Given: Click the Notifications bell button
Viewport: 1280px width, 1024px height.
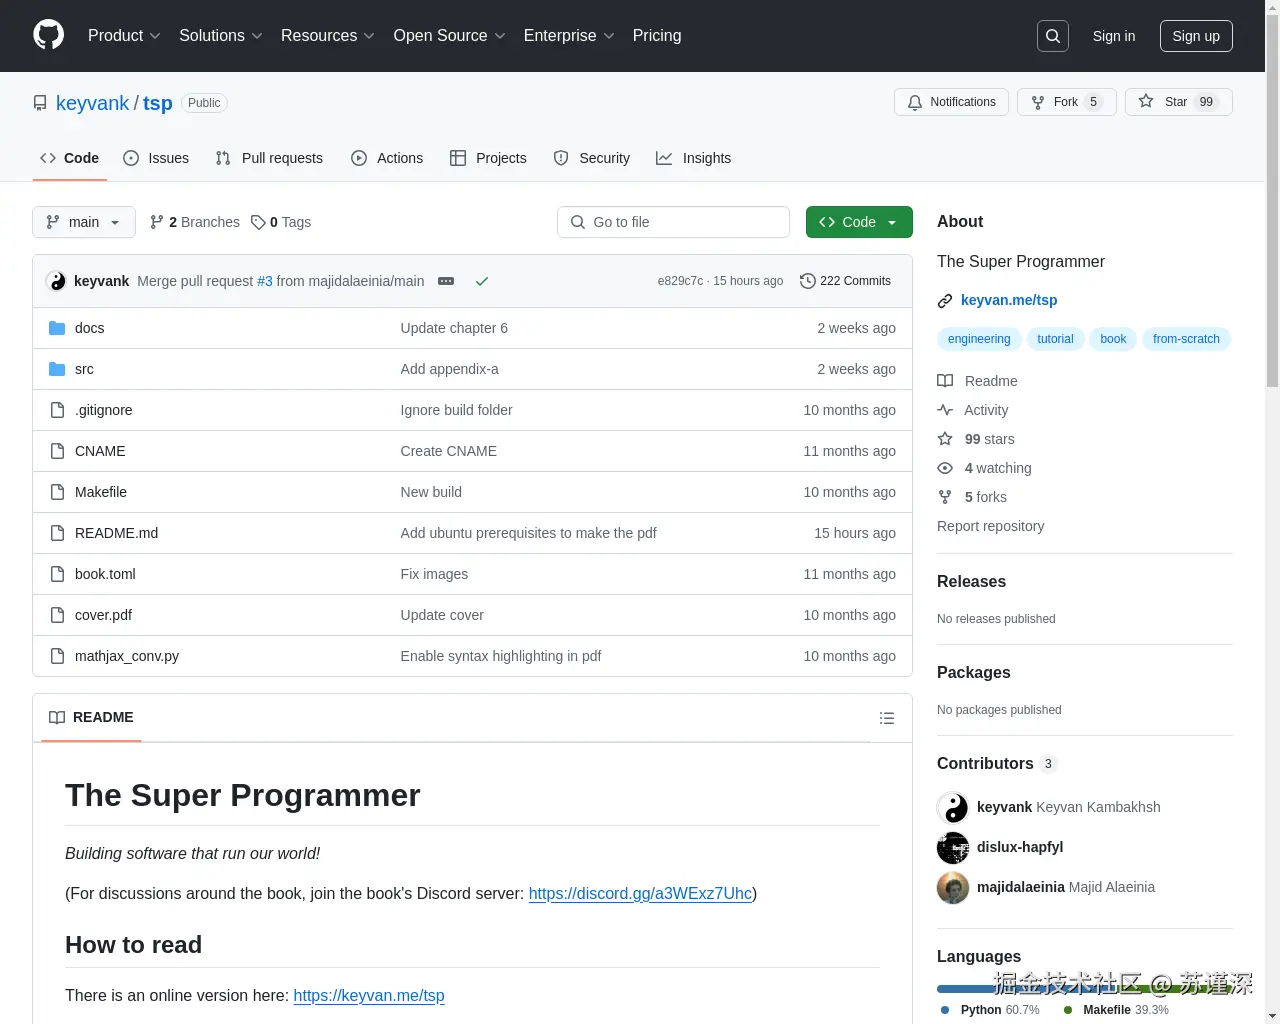Looking at the screenshot, I should click(951, 102).
